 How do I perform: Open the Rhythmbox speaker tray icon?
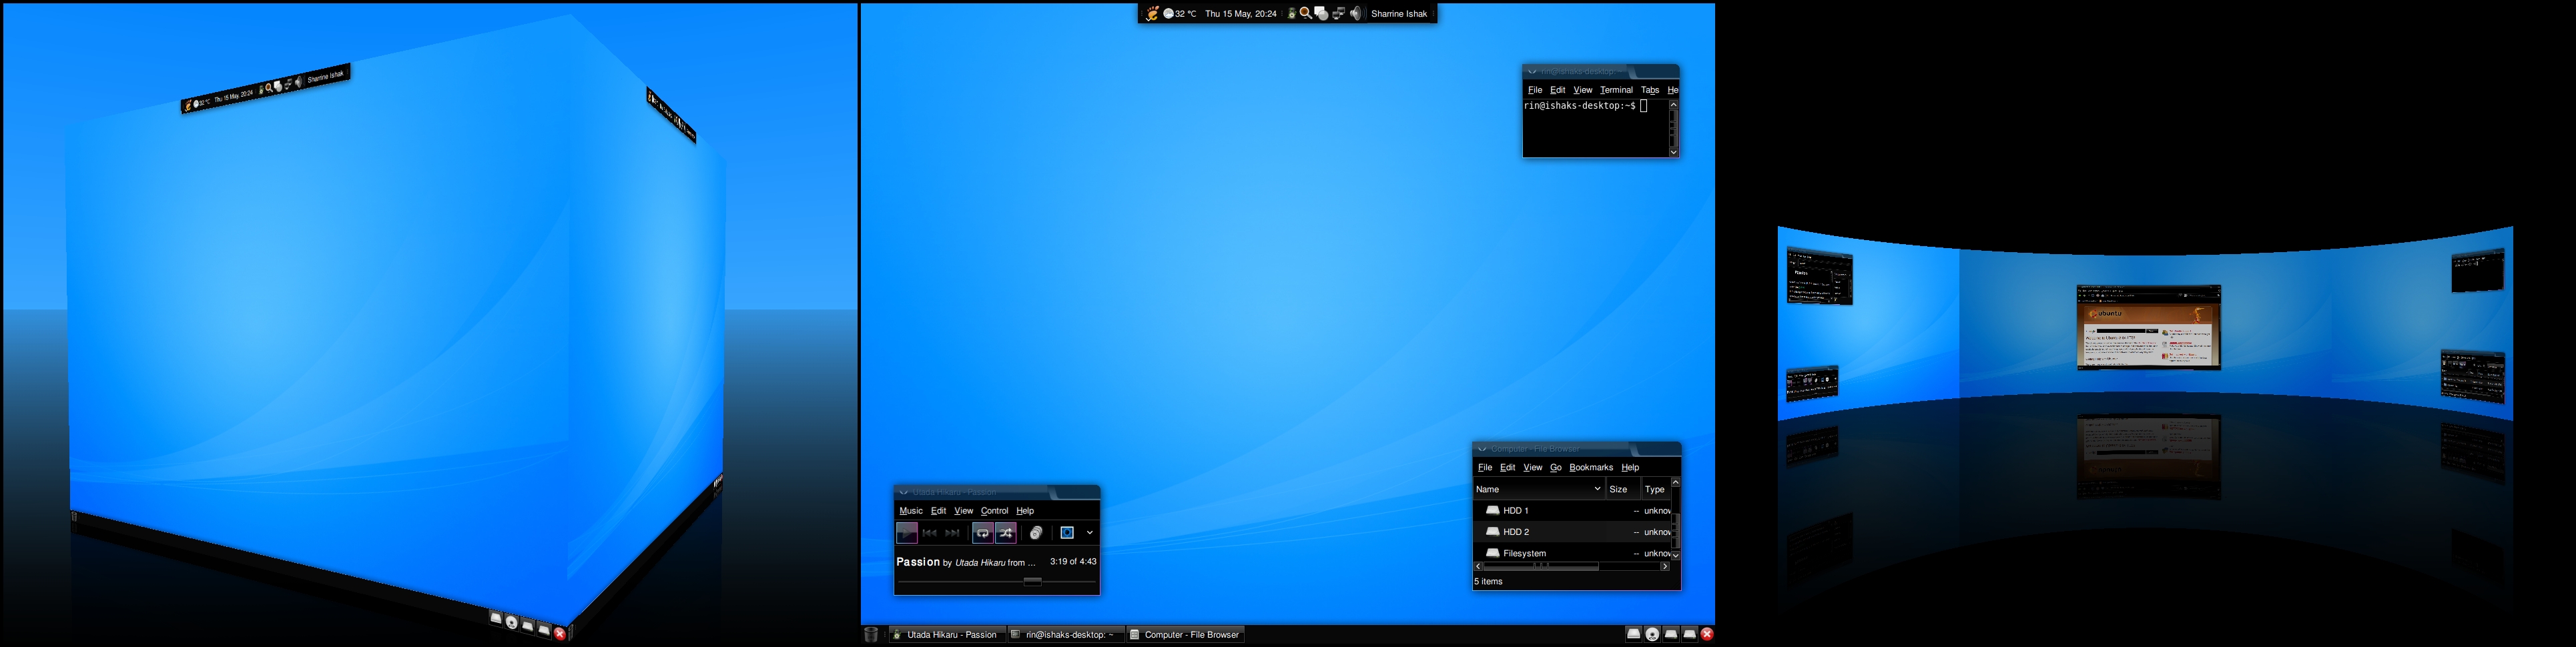coord(1291,14)
